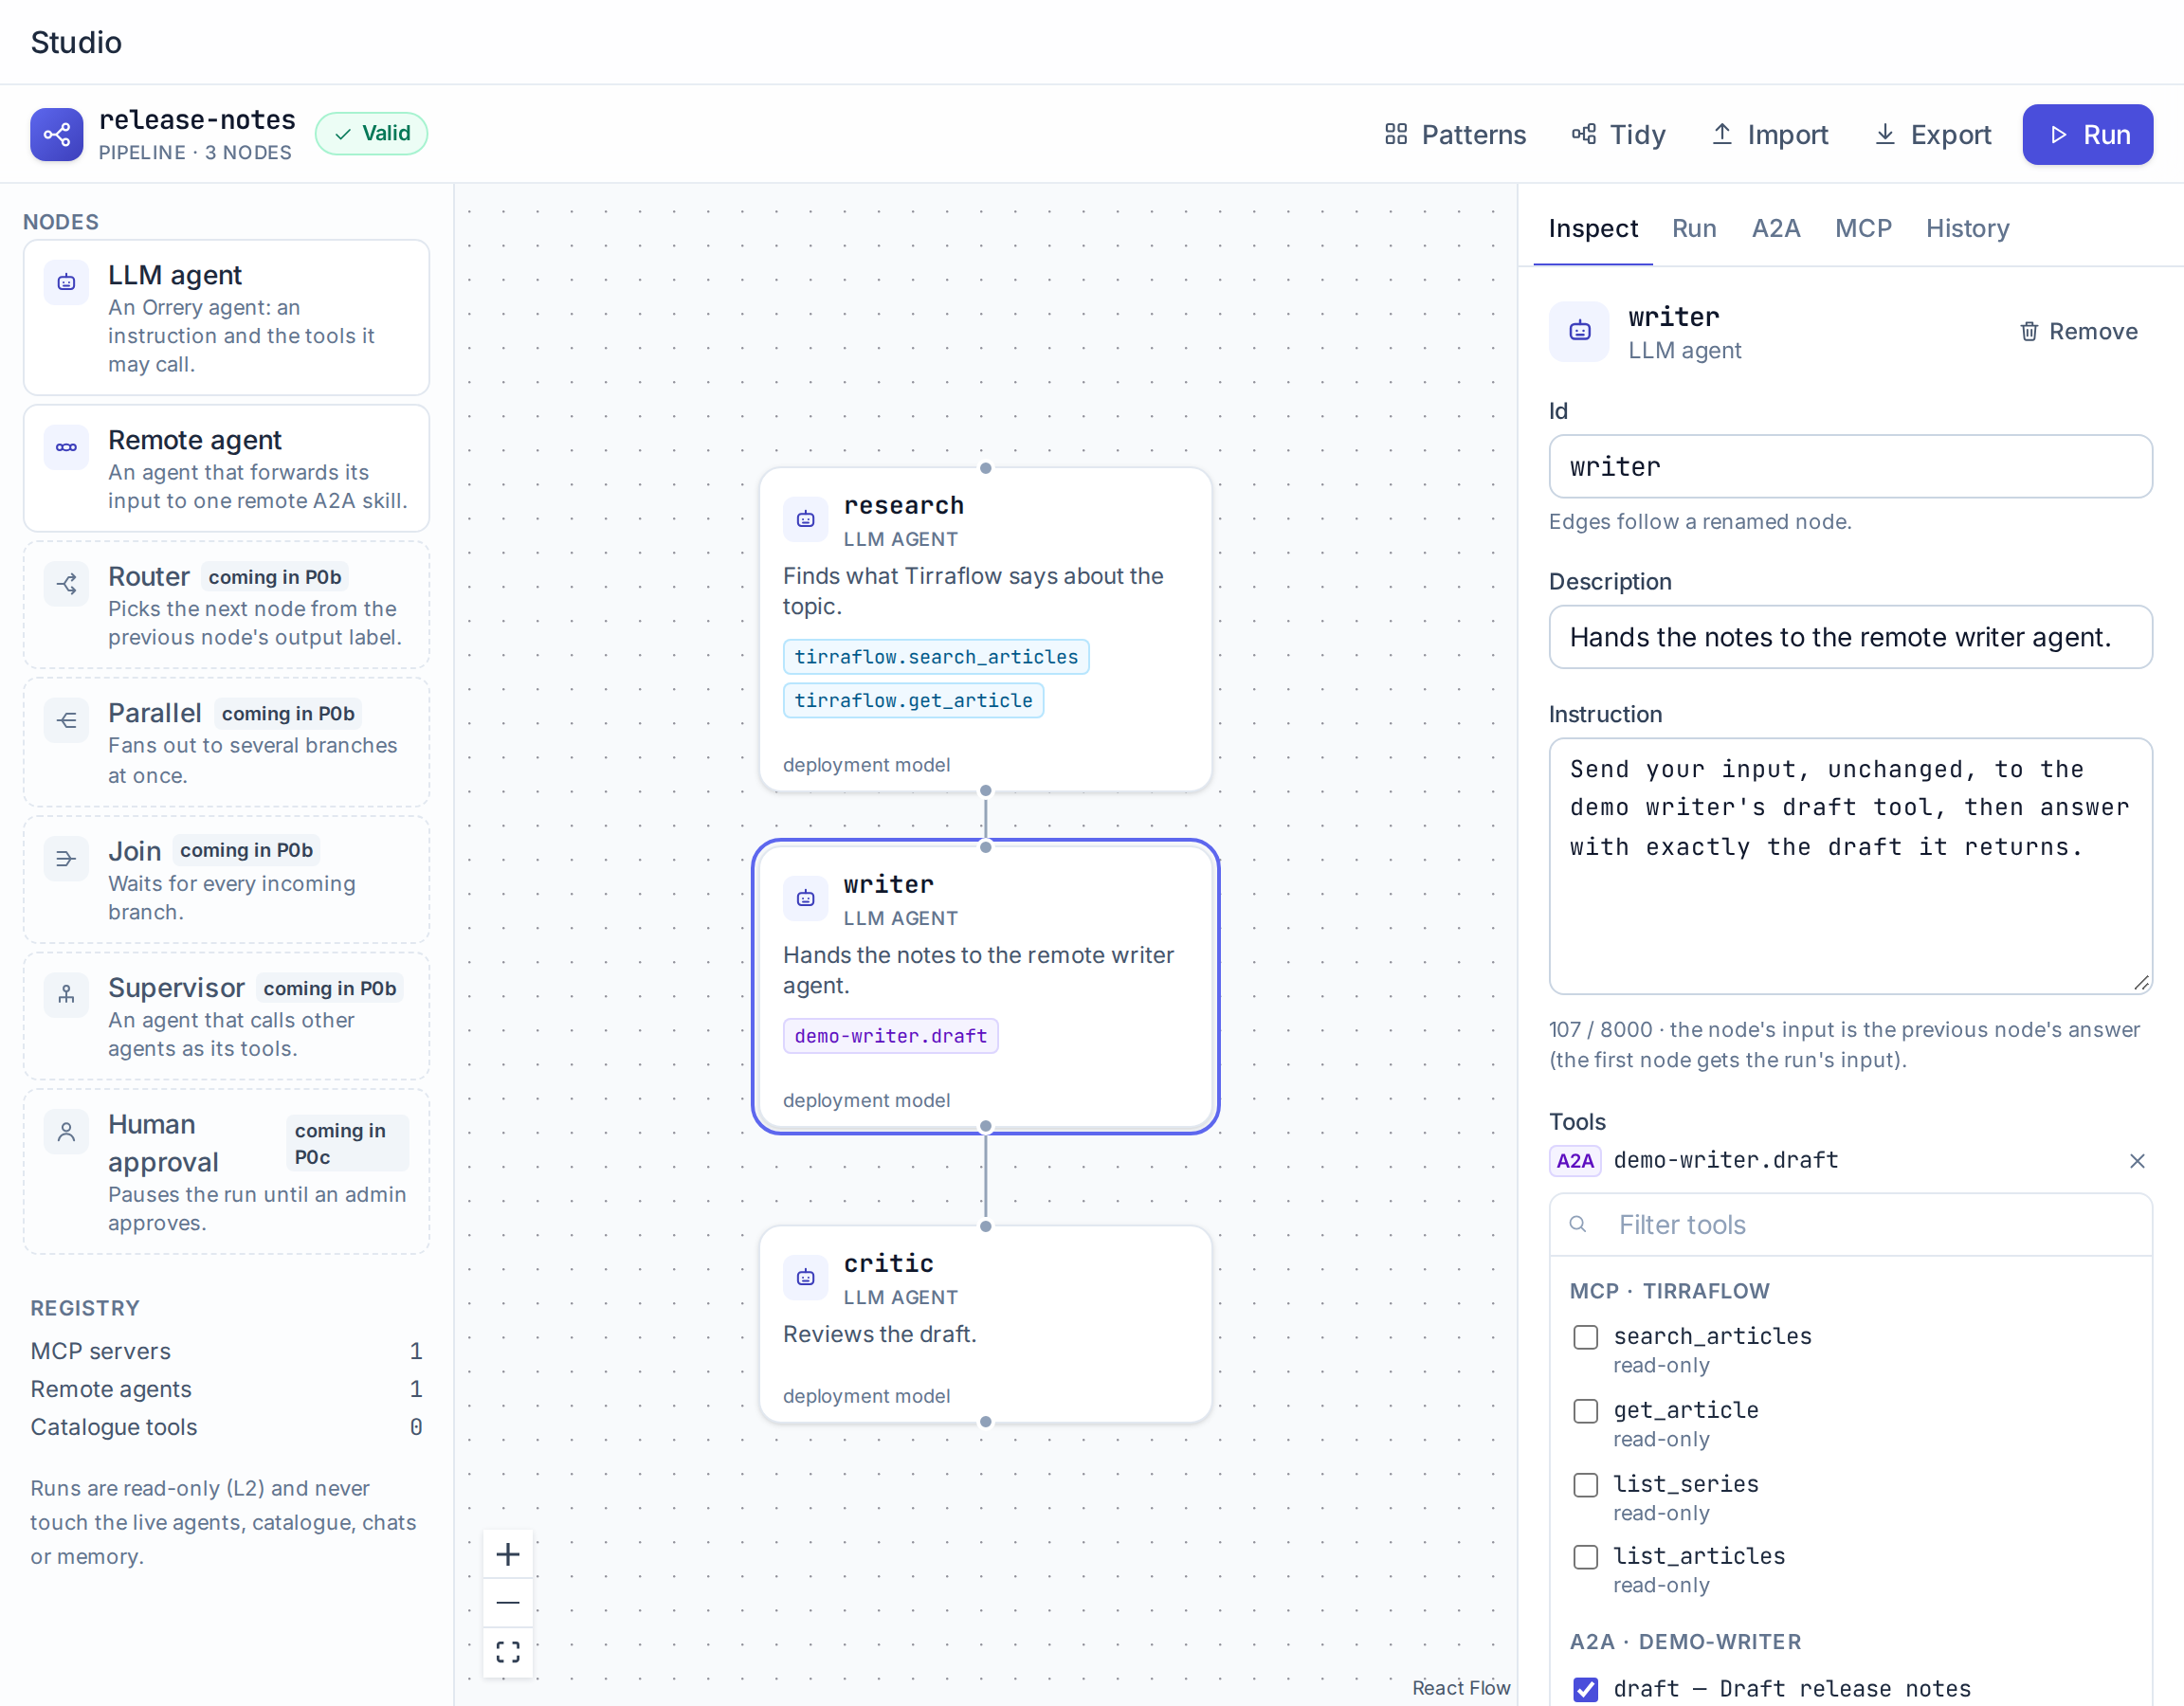Enable the list_articles tool checkbox
Screen dimensions: 2184x1706
pos(1585,1557)
